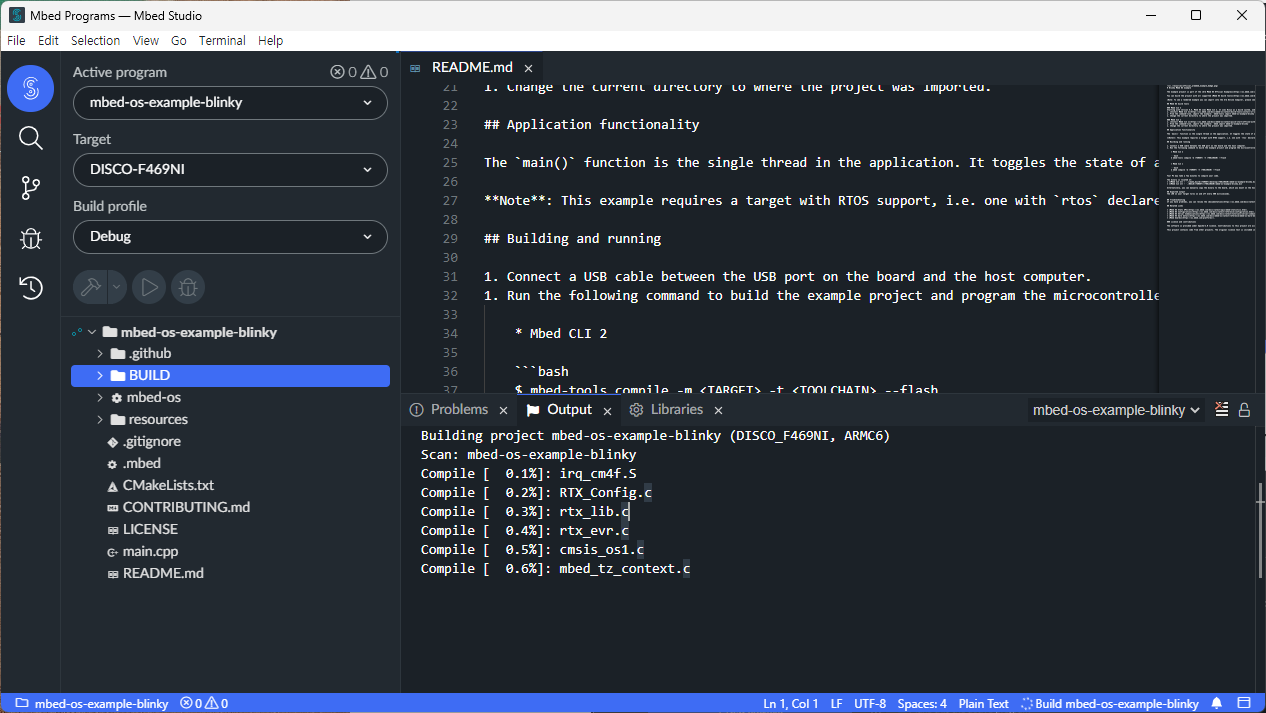Screen dimensions: 1266x713
Task: Click '## Building and running' heading in editor
Action: (573, 238)
